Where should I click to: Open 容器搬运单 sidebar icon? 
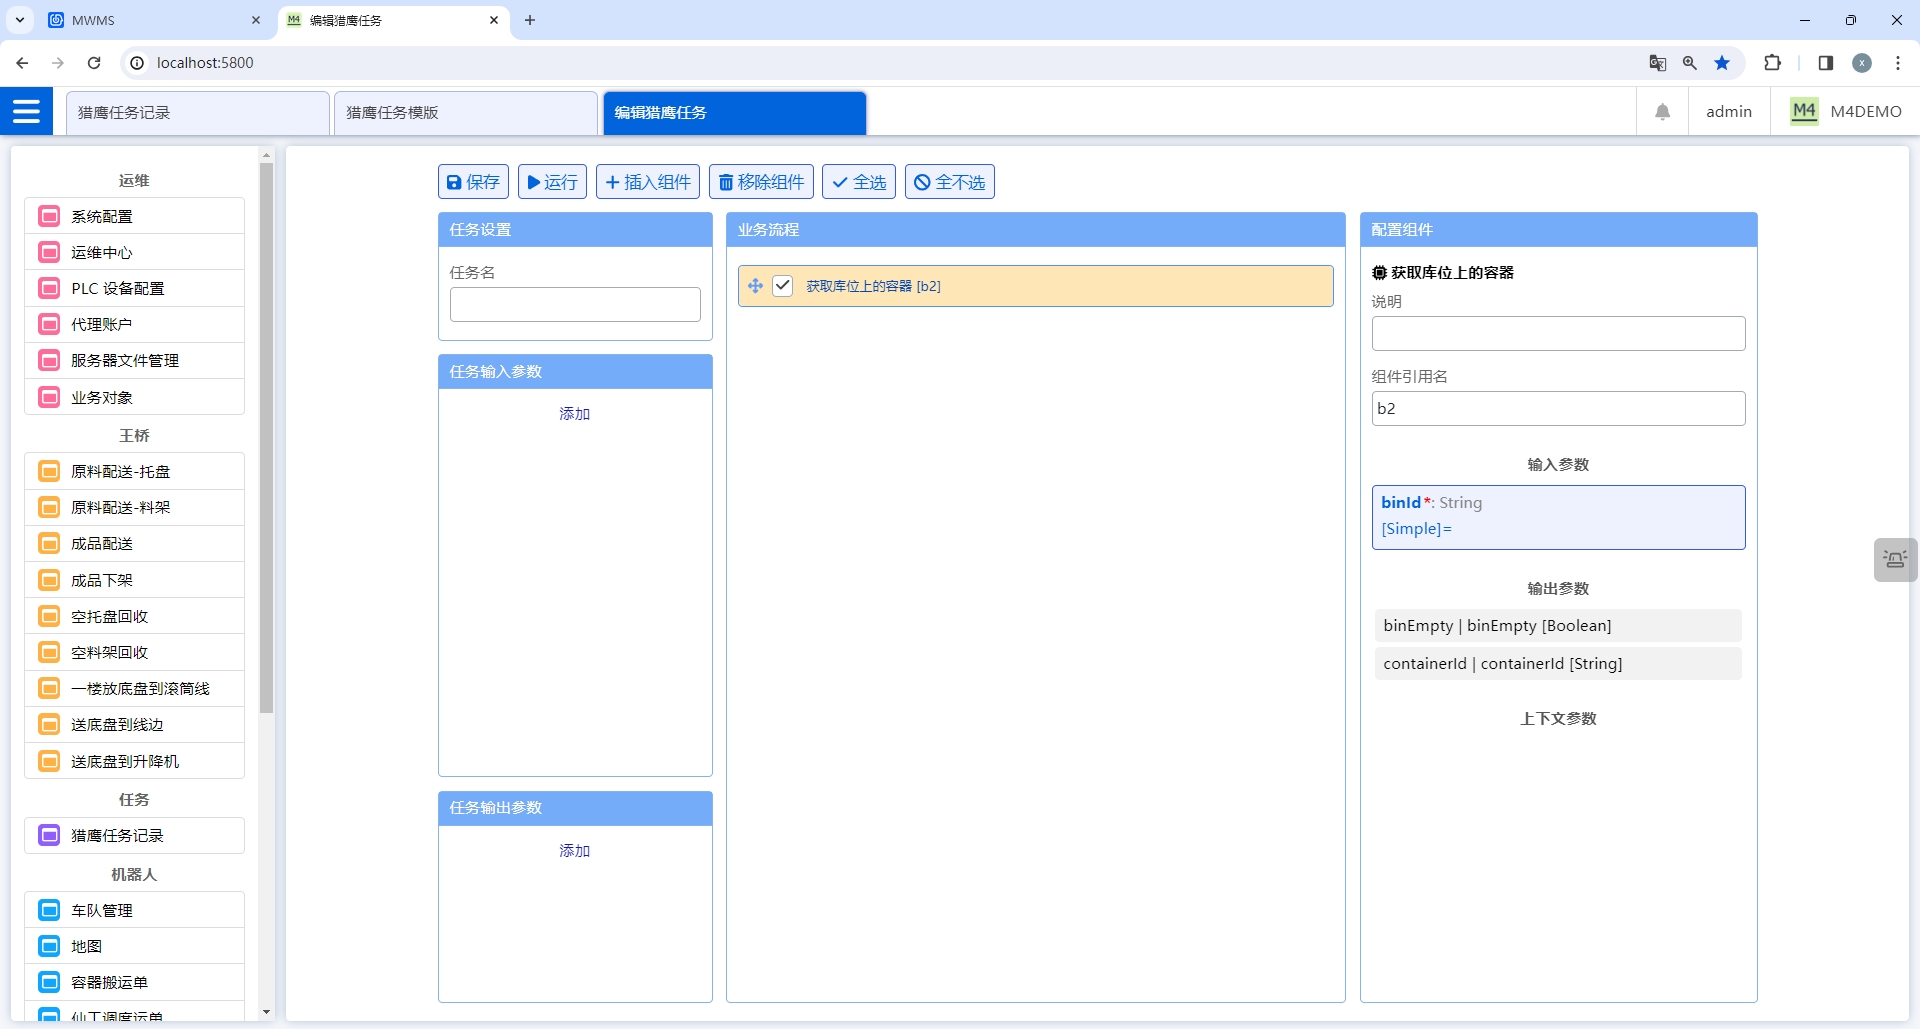[49, 982]
